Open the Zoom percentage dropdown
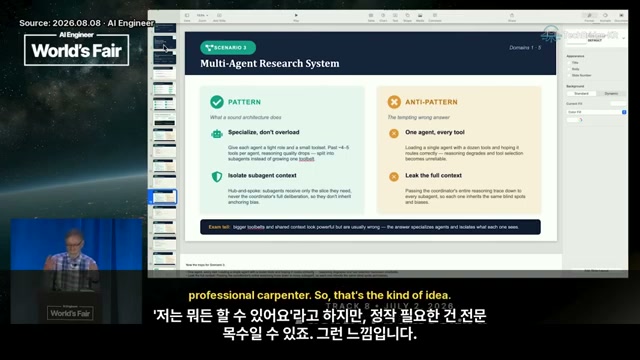Viewport: 640px width, 360px height. pos(202,17)
